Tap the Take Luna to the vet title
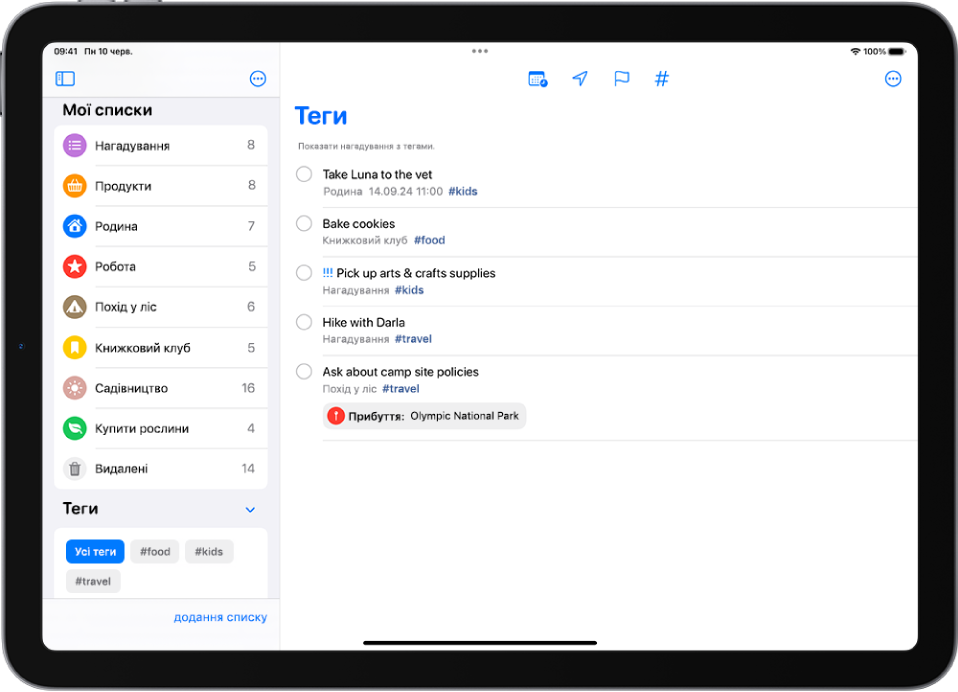Image resolution: width=958 pixels, height=692 pixels. tap(377, 175)
